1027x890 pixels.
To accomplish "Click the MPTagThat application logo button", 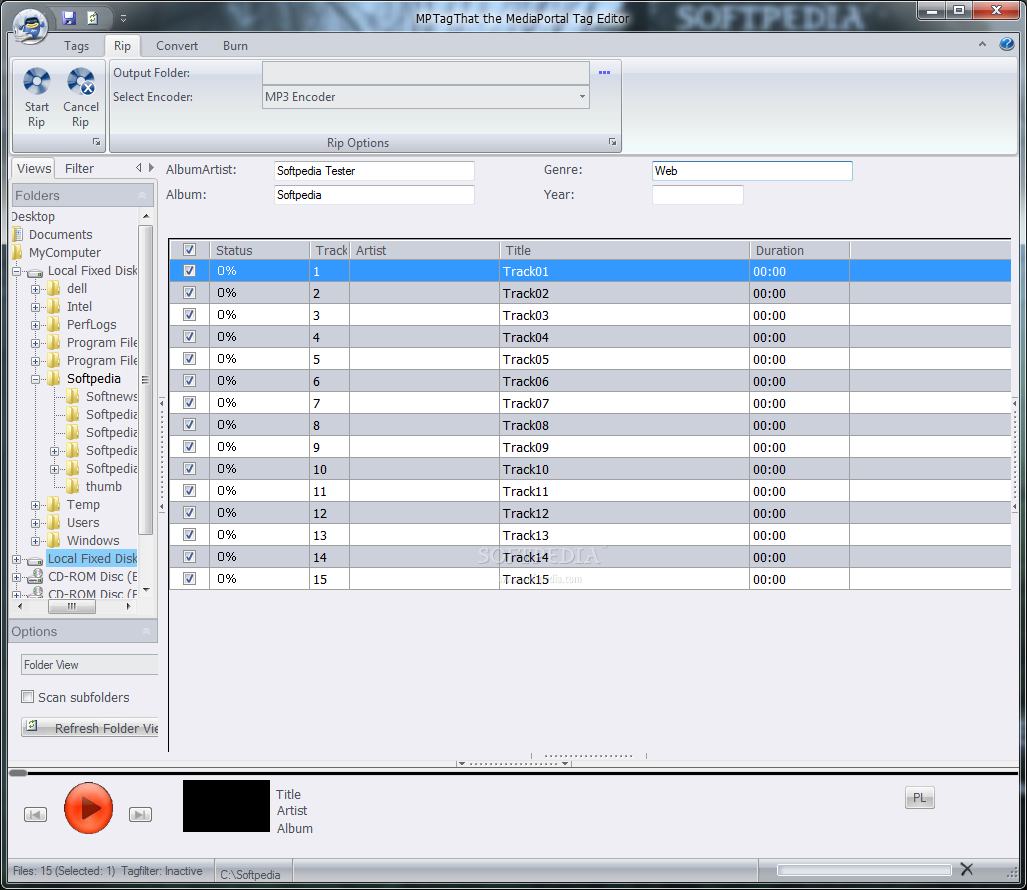I will [29, 26].
